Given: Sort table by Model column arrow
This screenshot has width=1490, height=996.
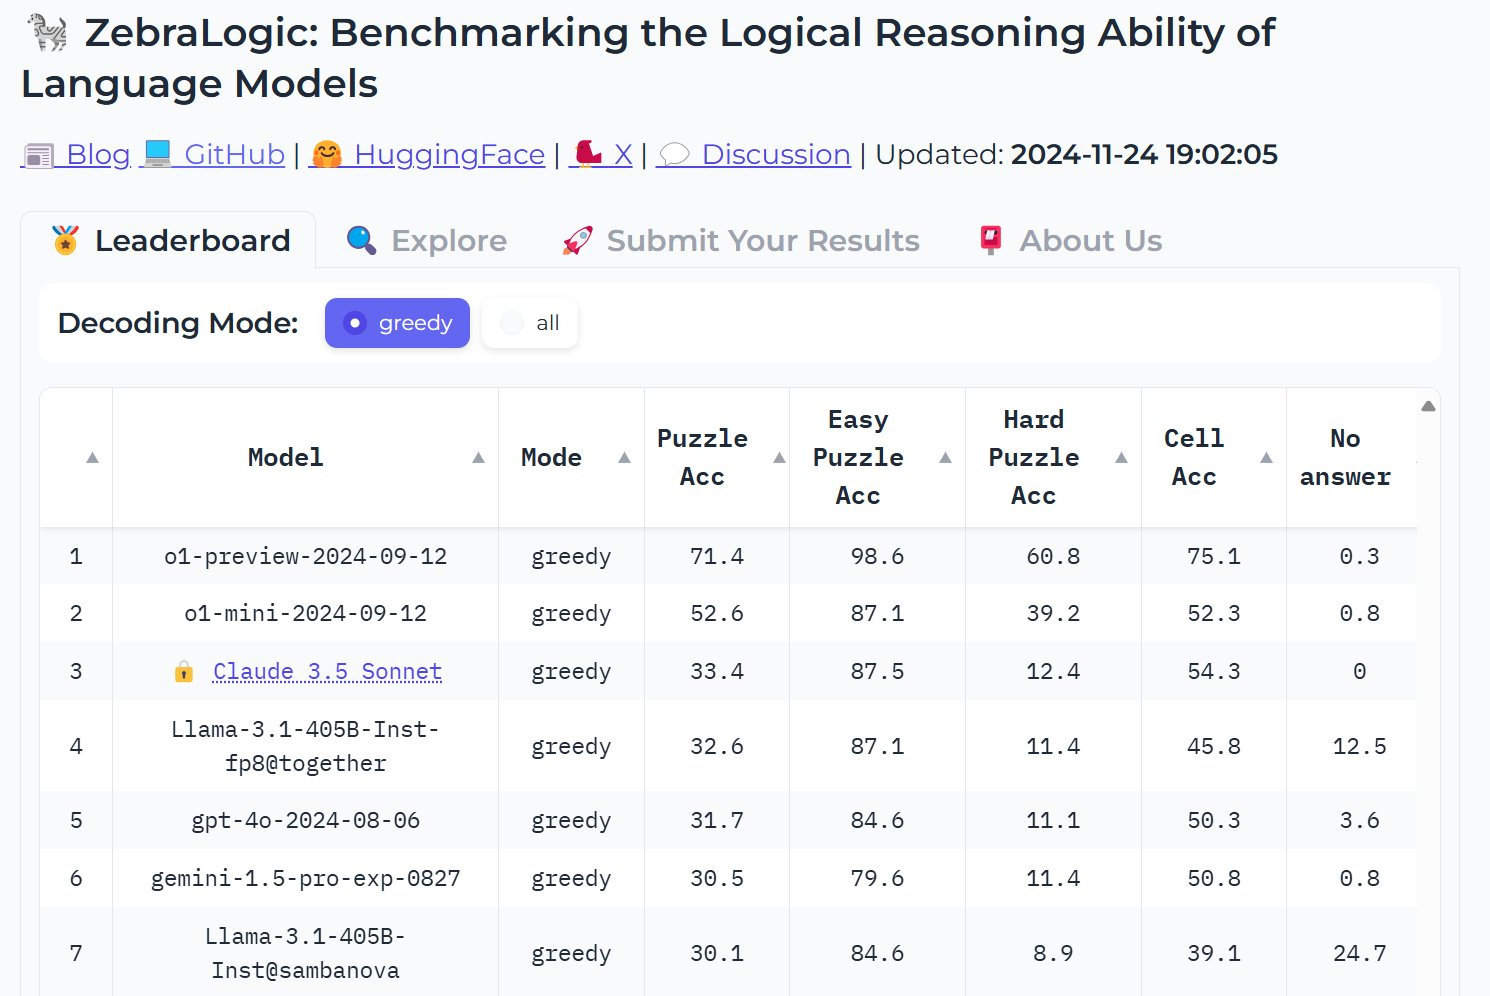Looking at the screenshot, I should click(x=478, y=458).
